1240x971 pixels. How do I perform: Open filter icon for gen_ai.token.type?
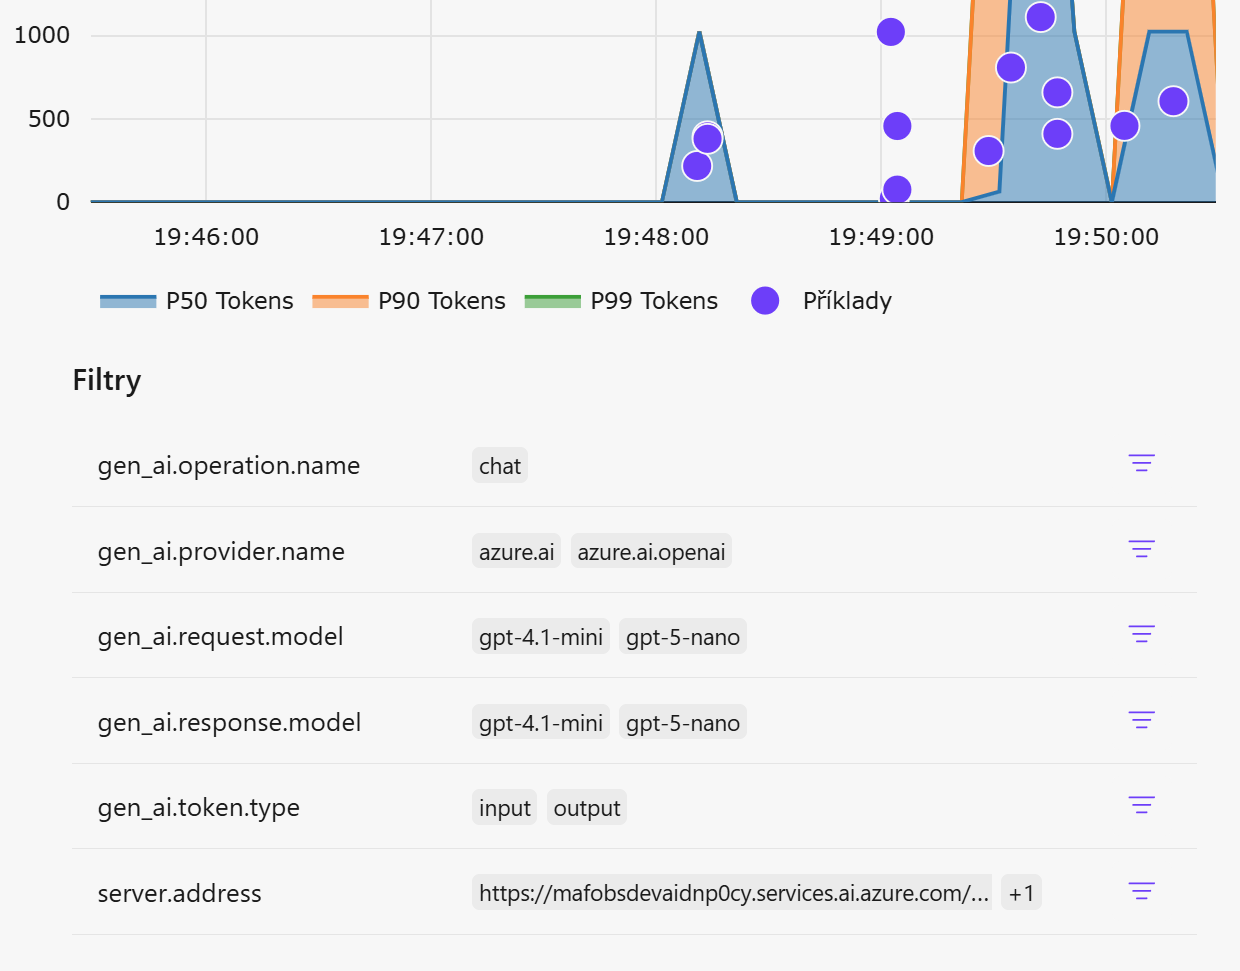1141,805
